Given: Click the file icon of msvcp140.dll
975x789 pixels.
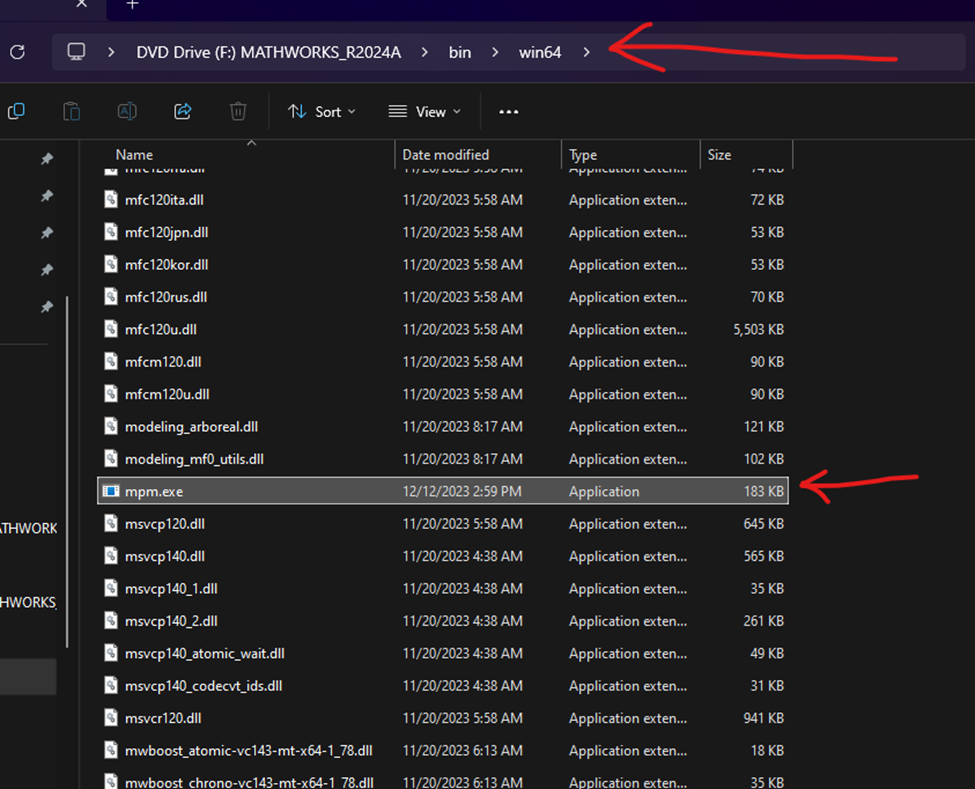Looking at the screenshot, I should 111,556.
